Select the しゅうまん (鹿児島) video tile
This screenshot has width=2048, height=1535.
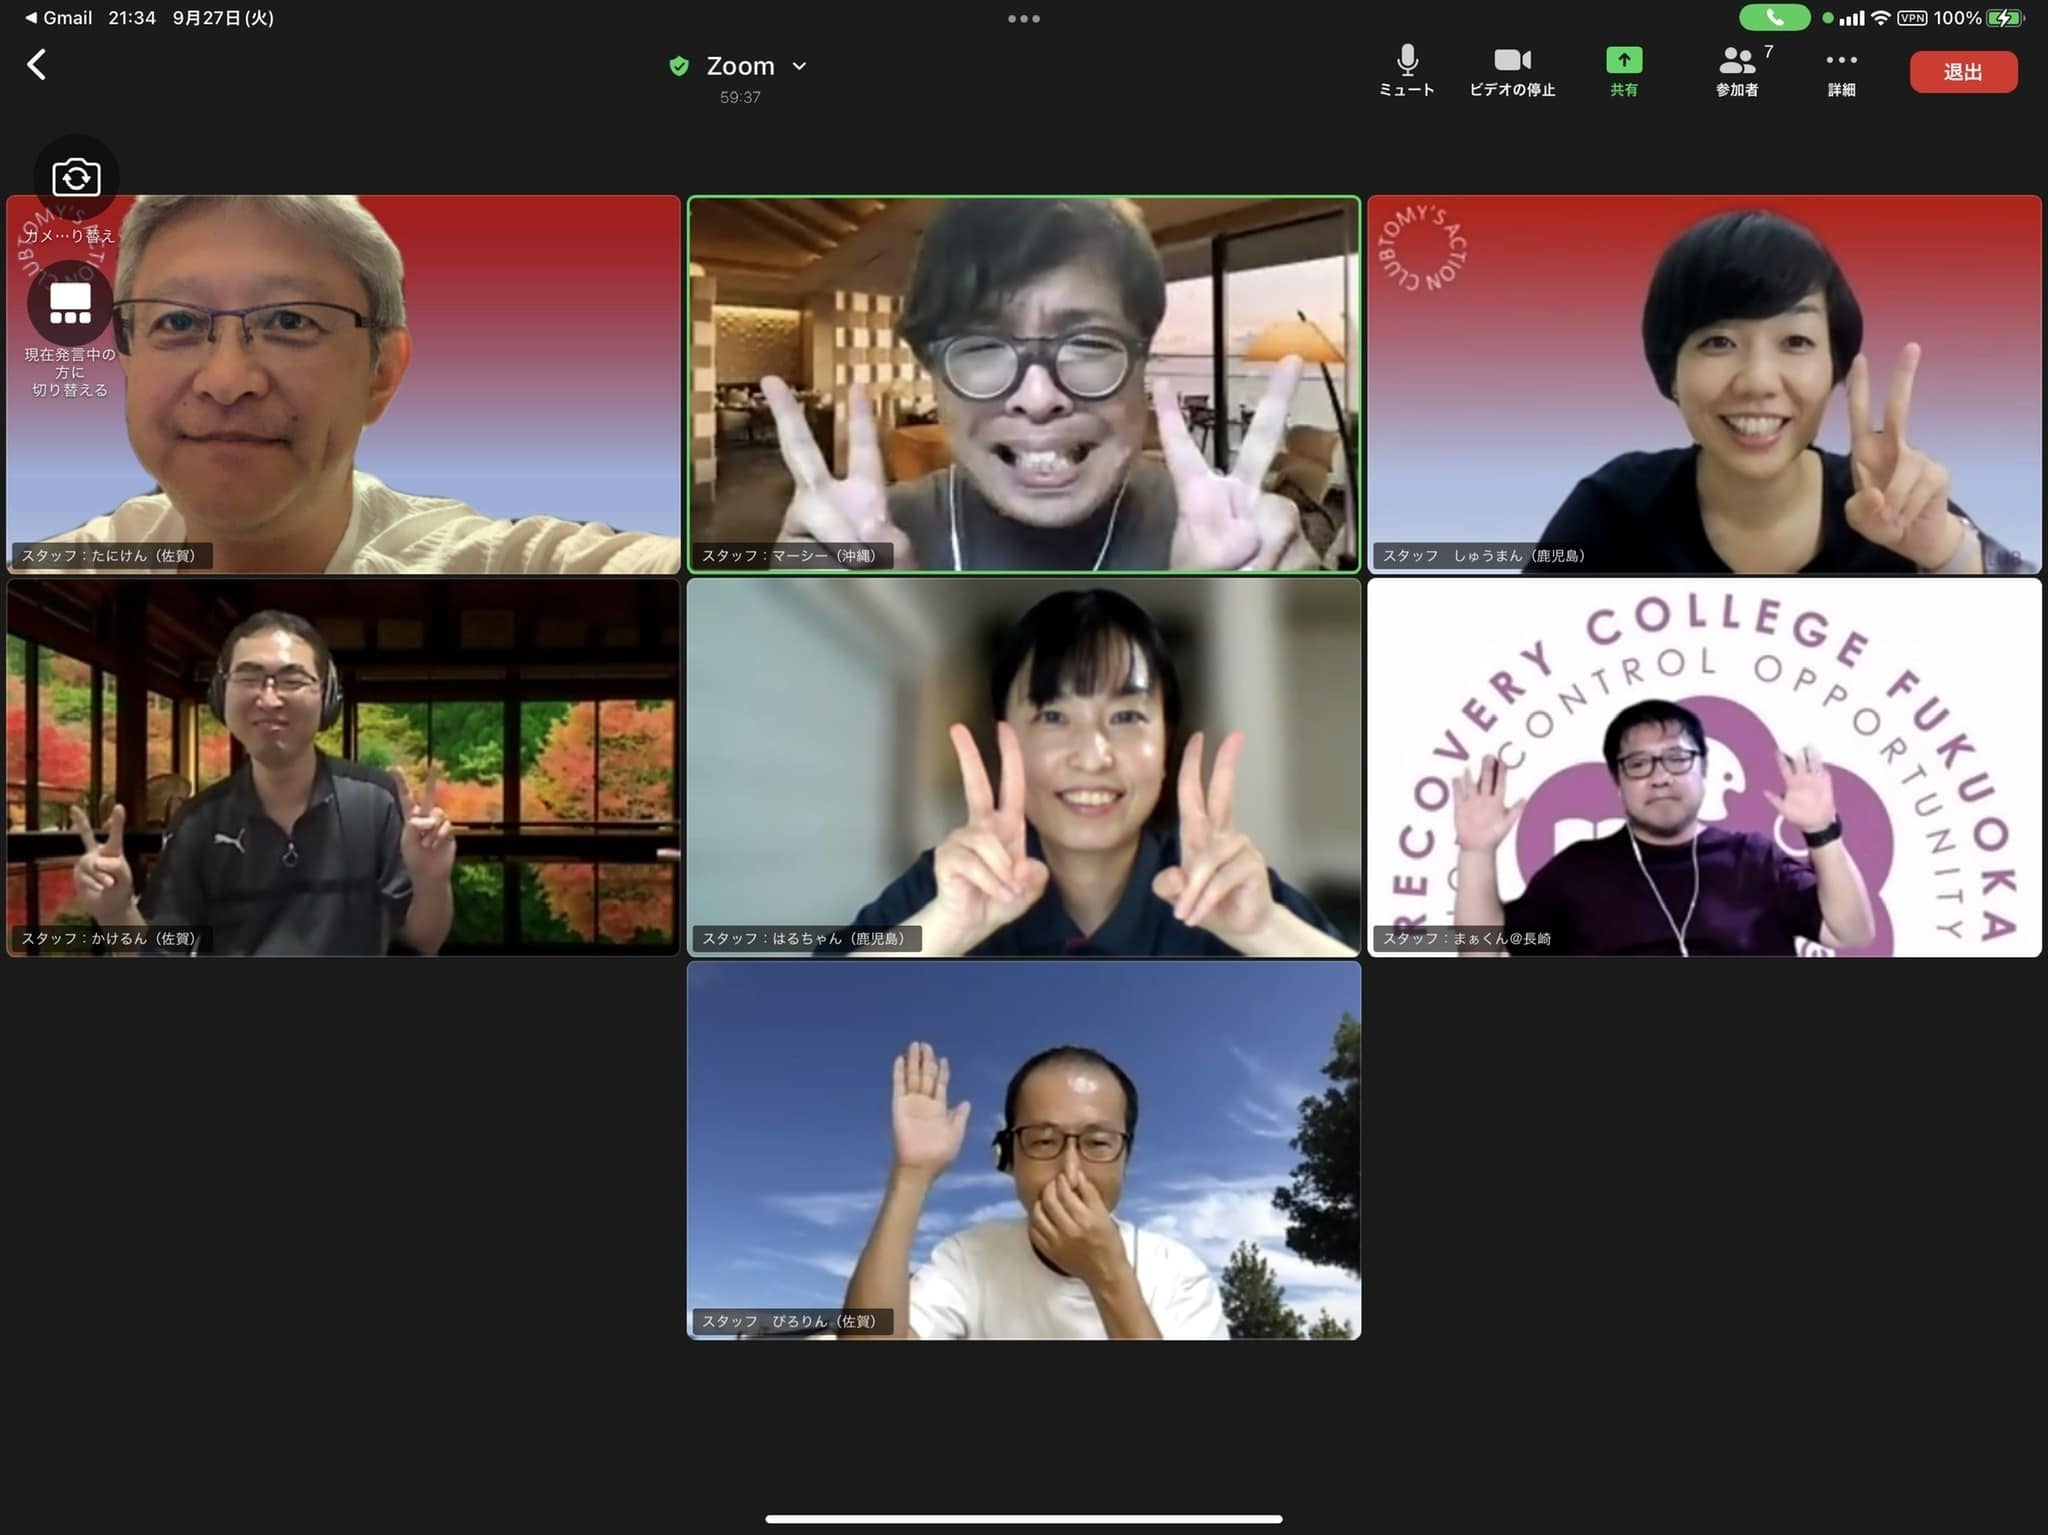pyautogui.click(x=1703, y=384)
